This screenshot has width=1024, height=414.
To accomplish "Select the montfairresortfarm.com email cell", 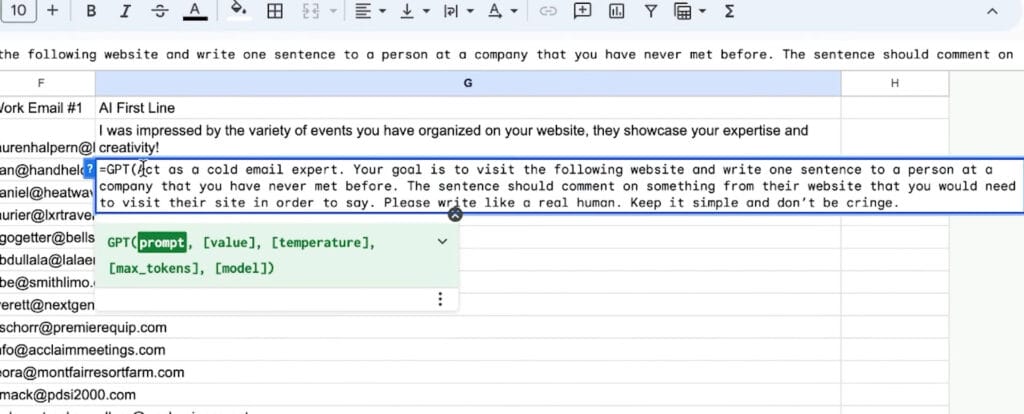I will pos(47,373).
